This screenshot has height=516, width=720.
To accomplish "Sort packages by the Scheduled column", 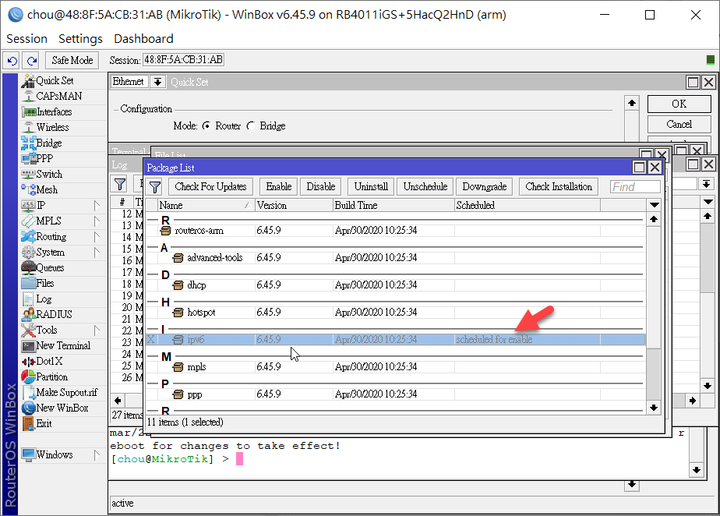I will tap(527, 205).
